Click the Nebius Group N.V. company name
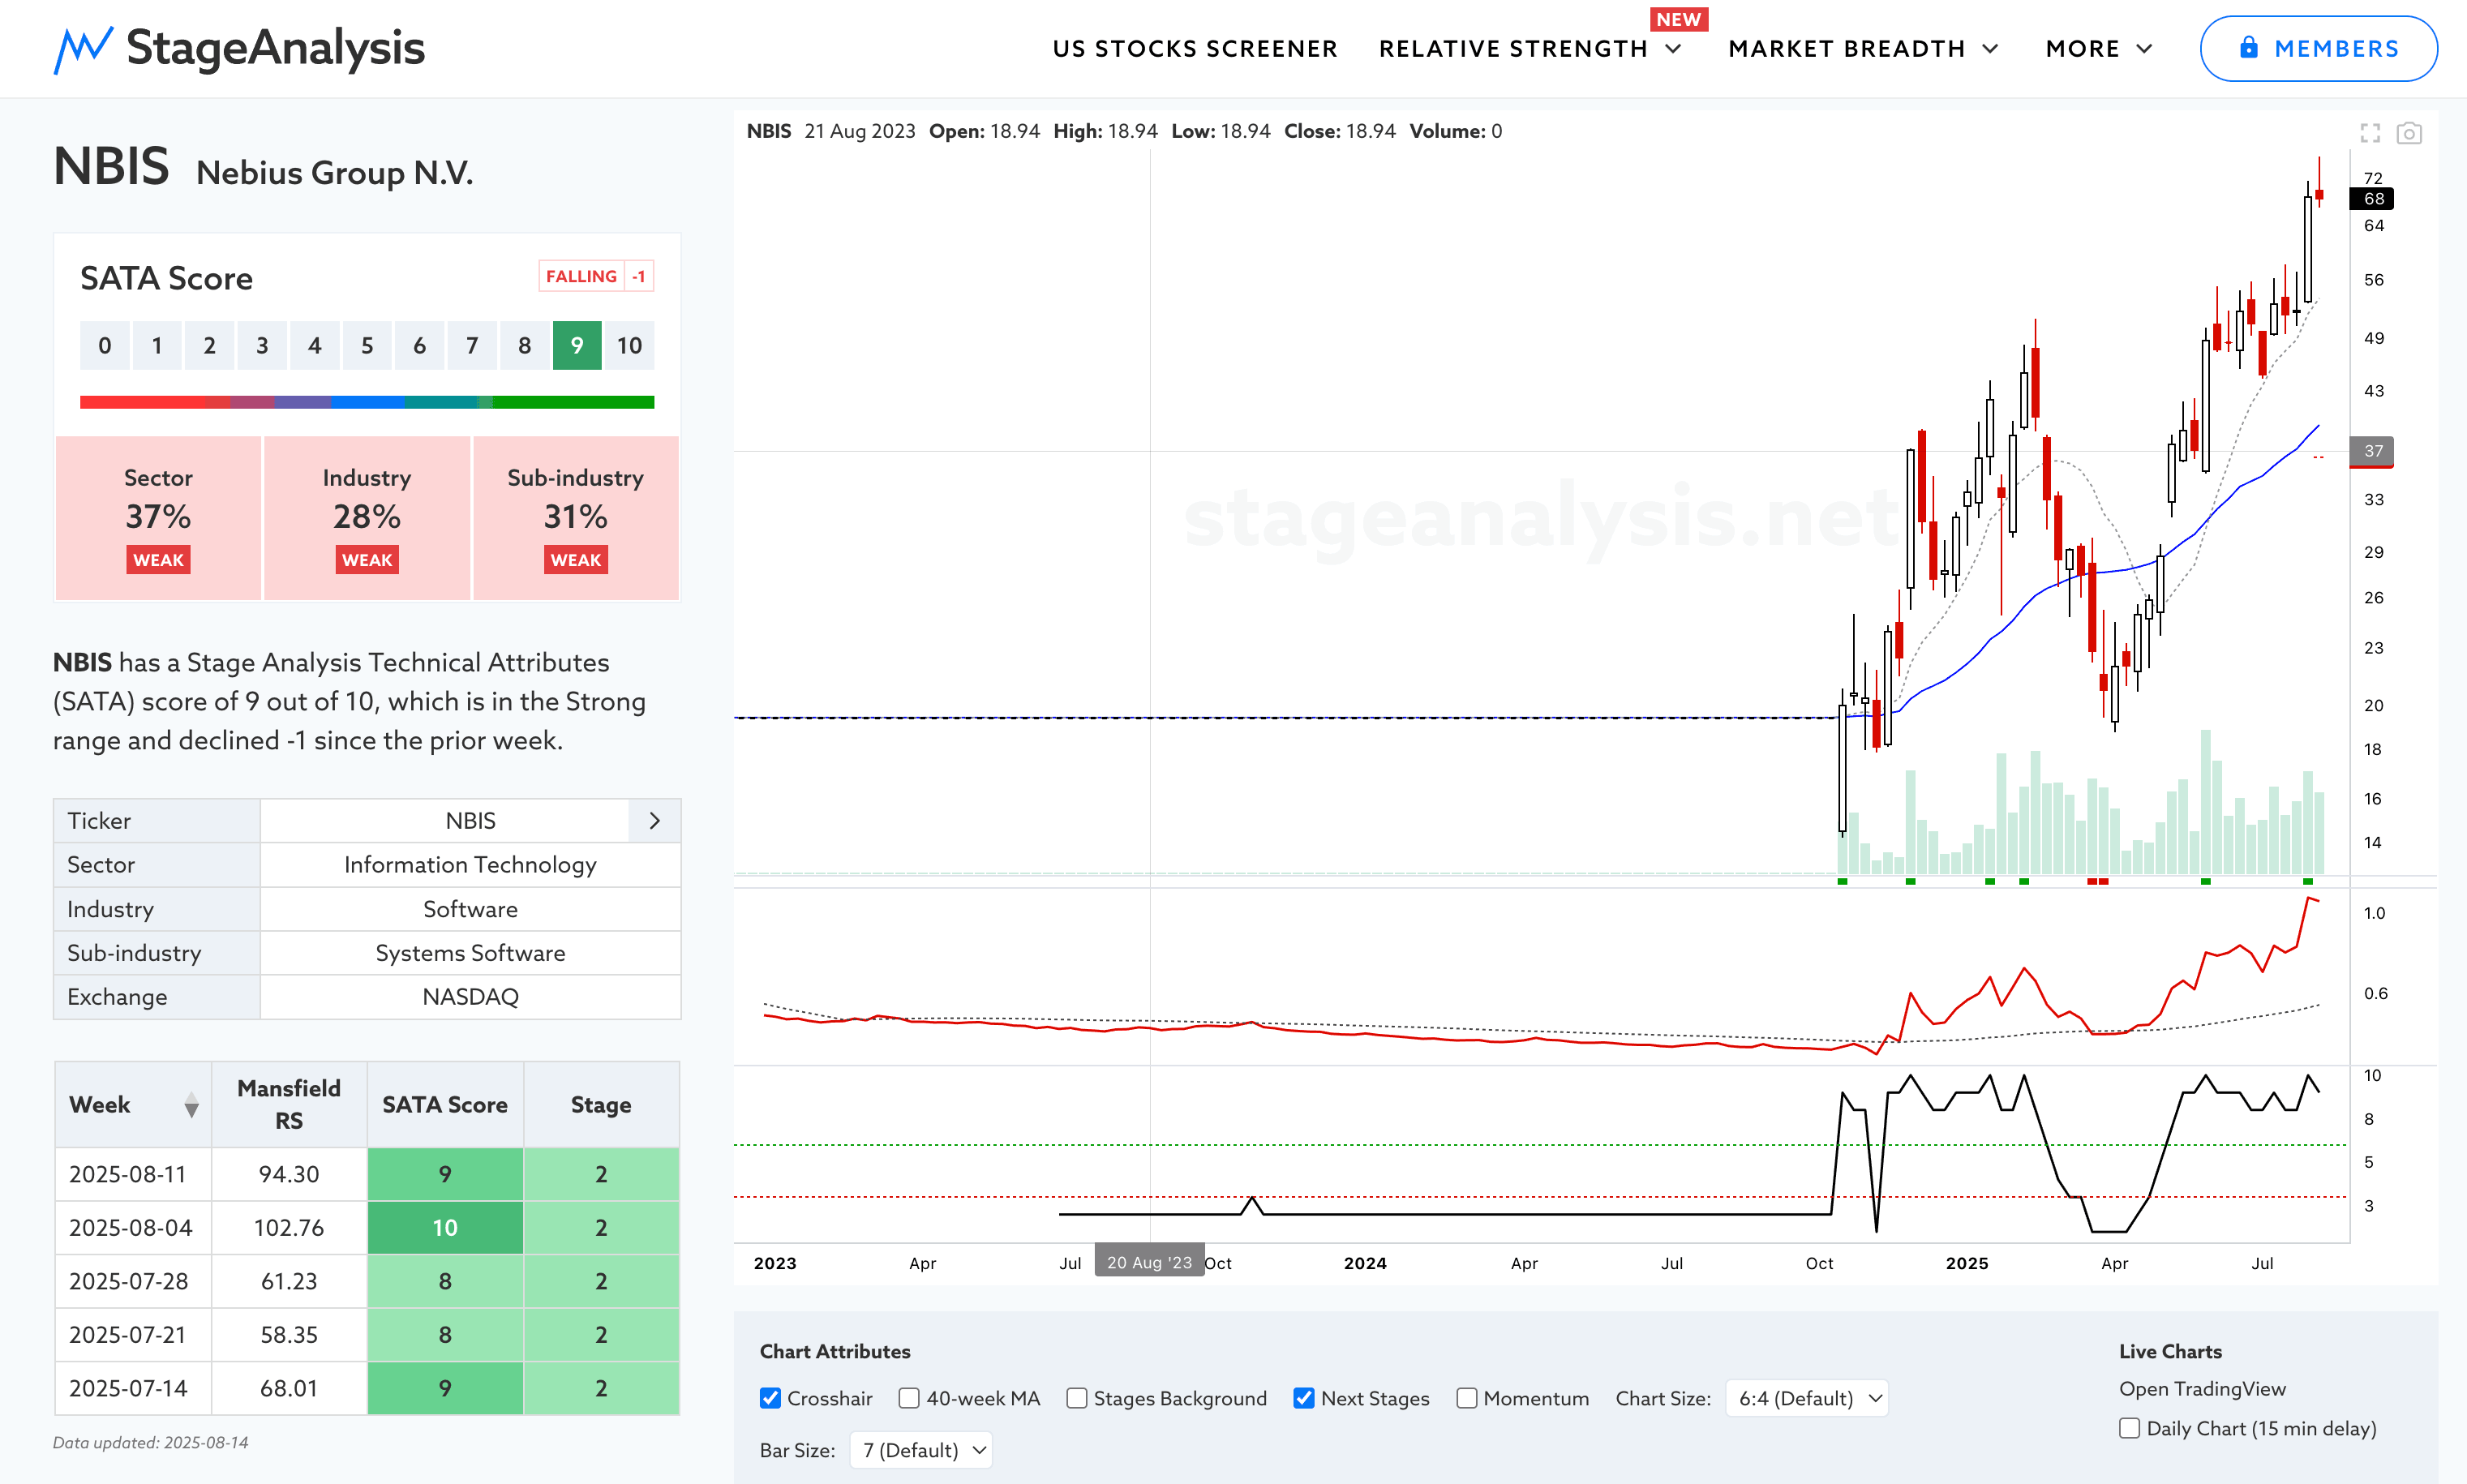The height and width of the screenshot is (1484, 2467). (x=335, y=173)
